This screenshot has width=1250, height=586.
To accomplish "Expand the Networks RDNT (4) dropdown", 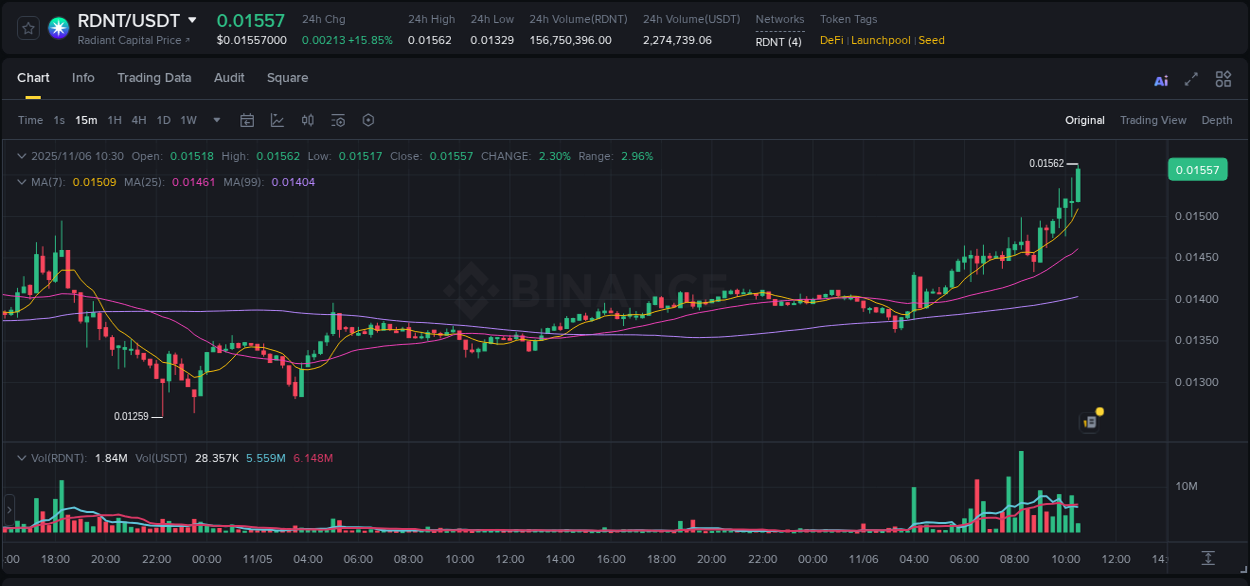I will click(x=779, y=42).
